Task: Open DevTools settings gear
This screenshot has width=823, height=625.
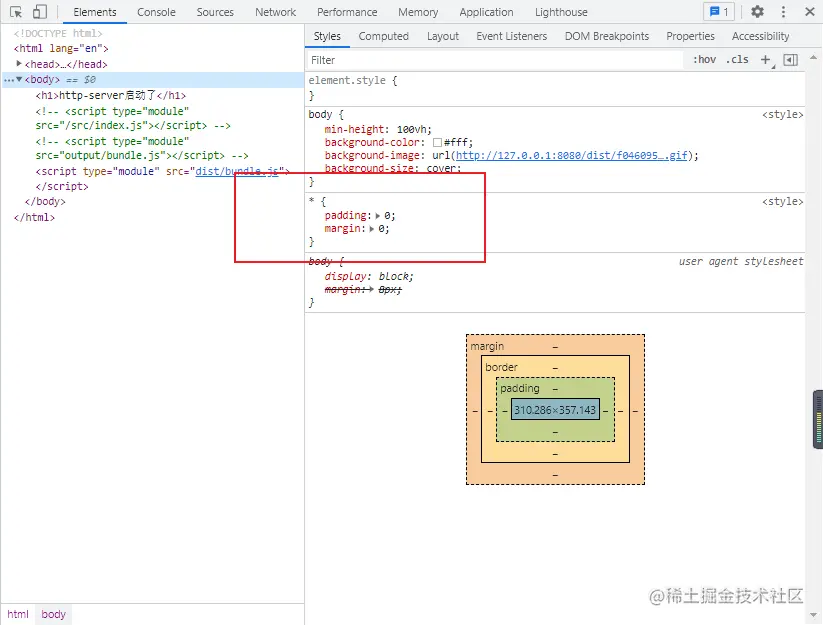Action: tap(757, 12)
